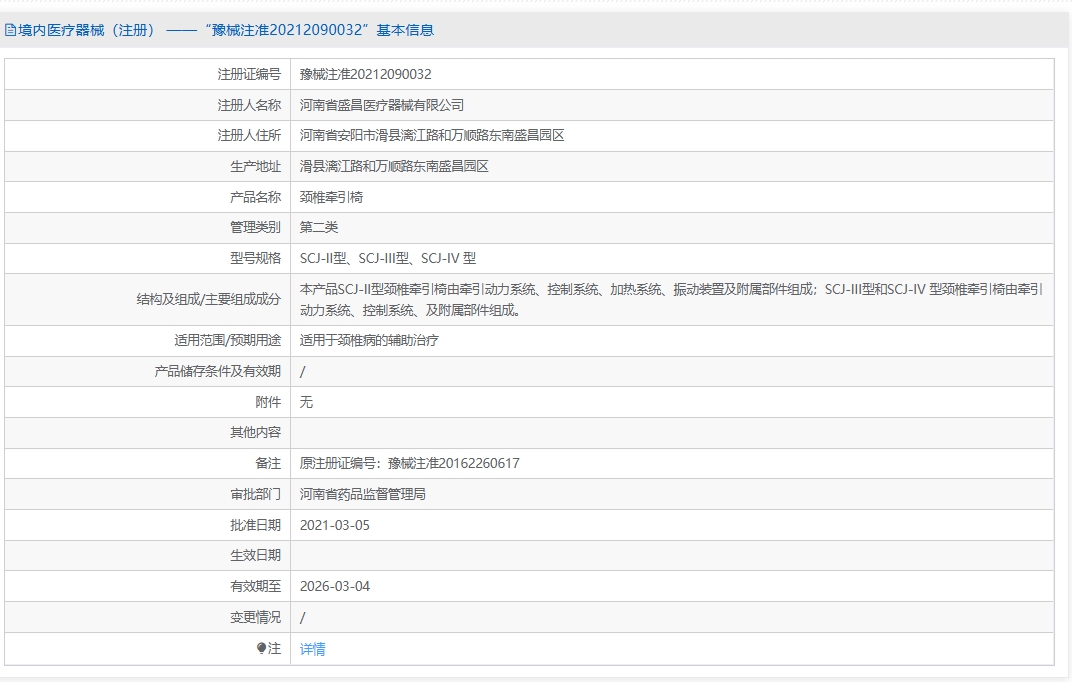
Task: Click the structure description paragraph text
Action: [x=671, y=299]
